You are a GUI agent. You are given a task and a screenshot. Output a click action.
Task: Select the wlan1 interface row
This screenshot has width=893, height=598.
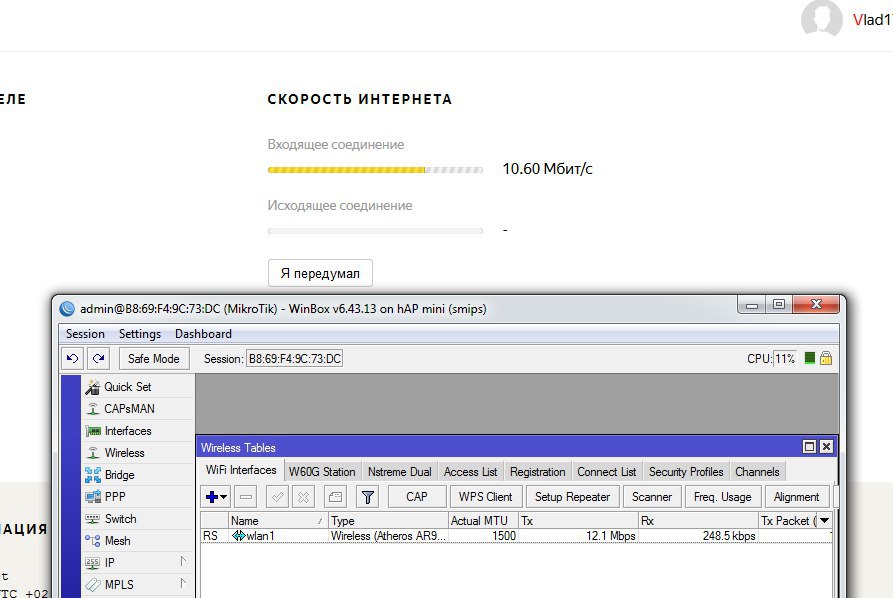[516, 536]
